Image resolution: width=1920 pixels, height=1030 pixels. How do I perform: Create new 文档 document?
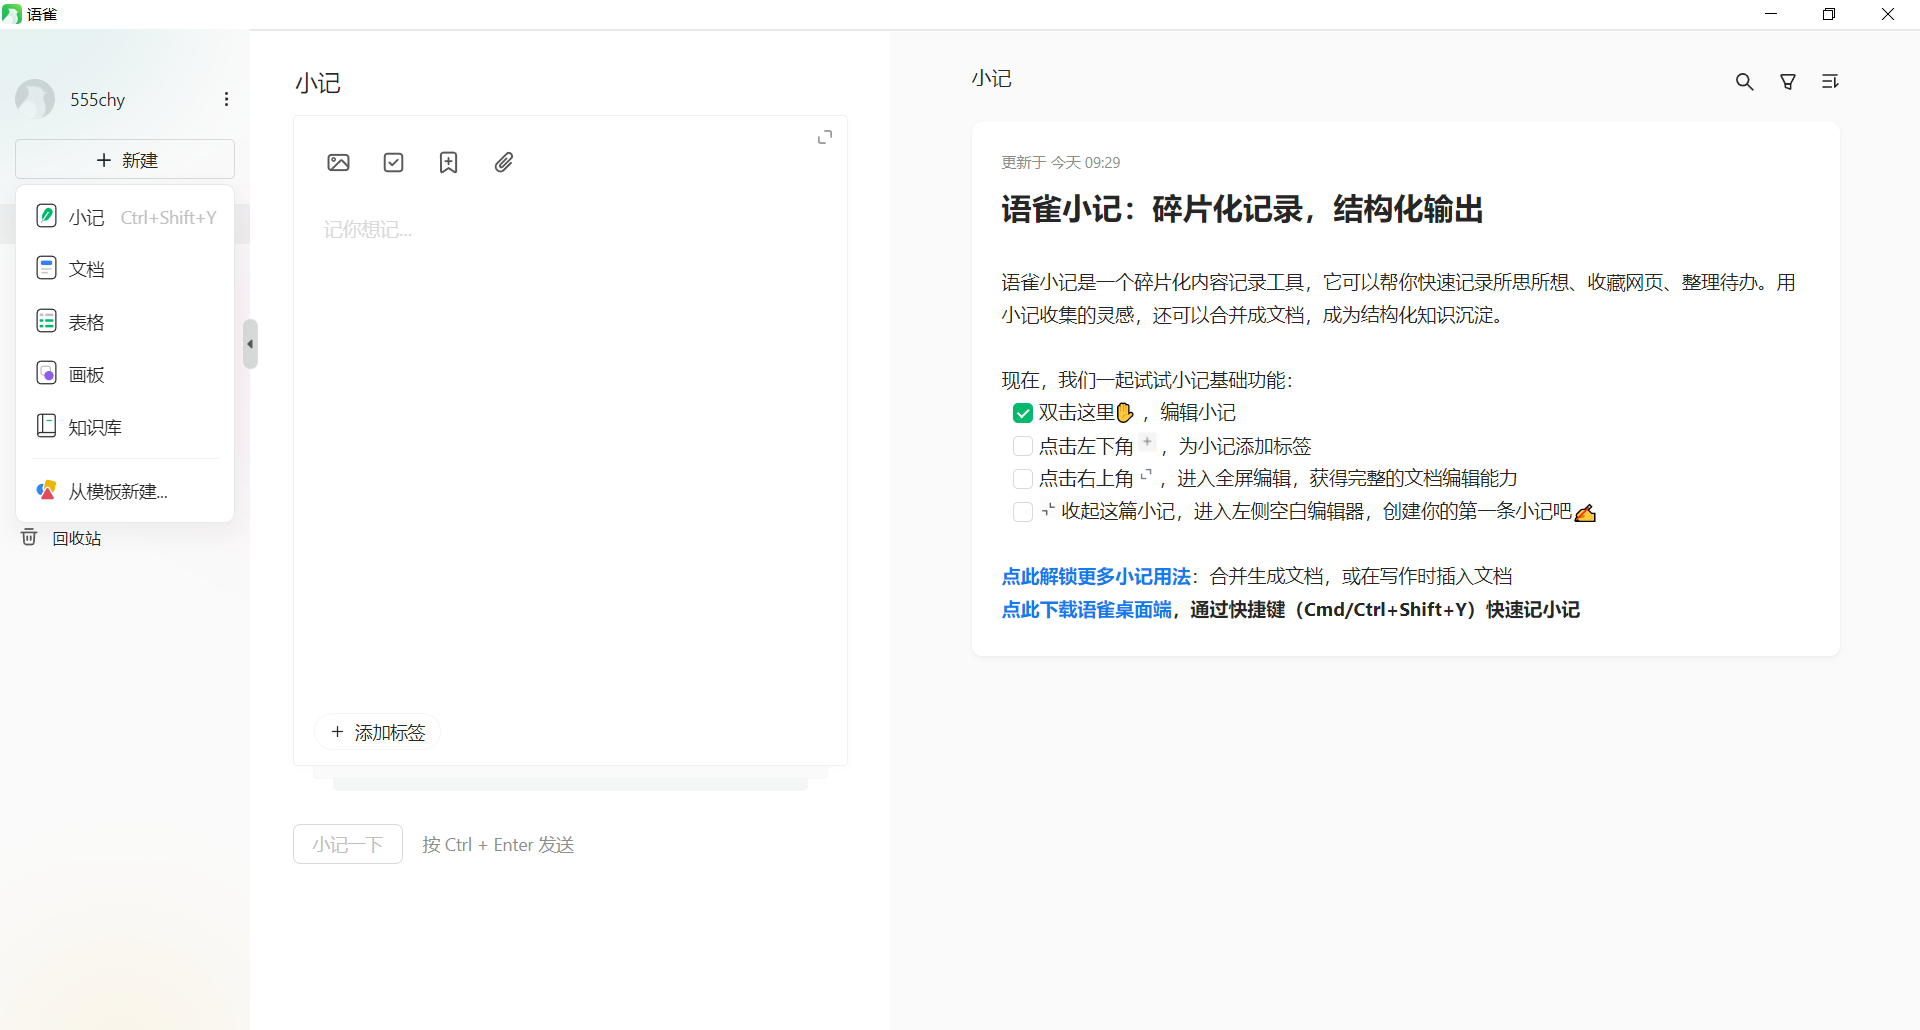(125, 269)
